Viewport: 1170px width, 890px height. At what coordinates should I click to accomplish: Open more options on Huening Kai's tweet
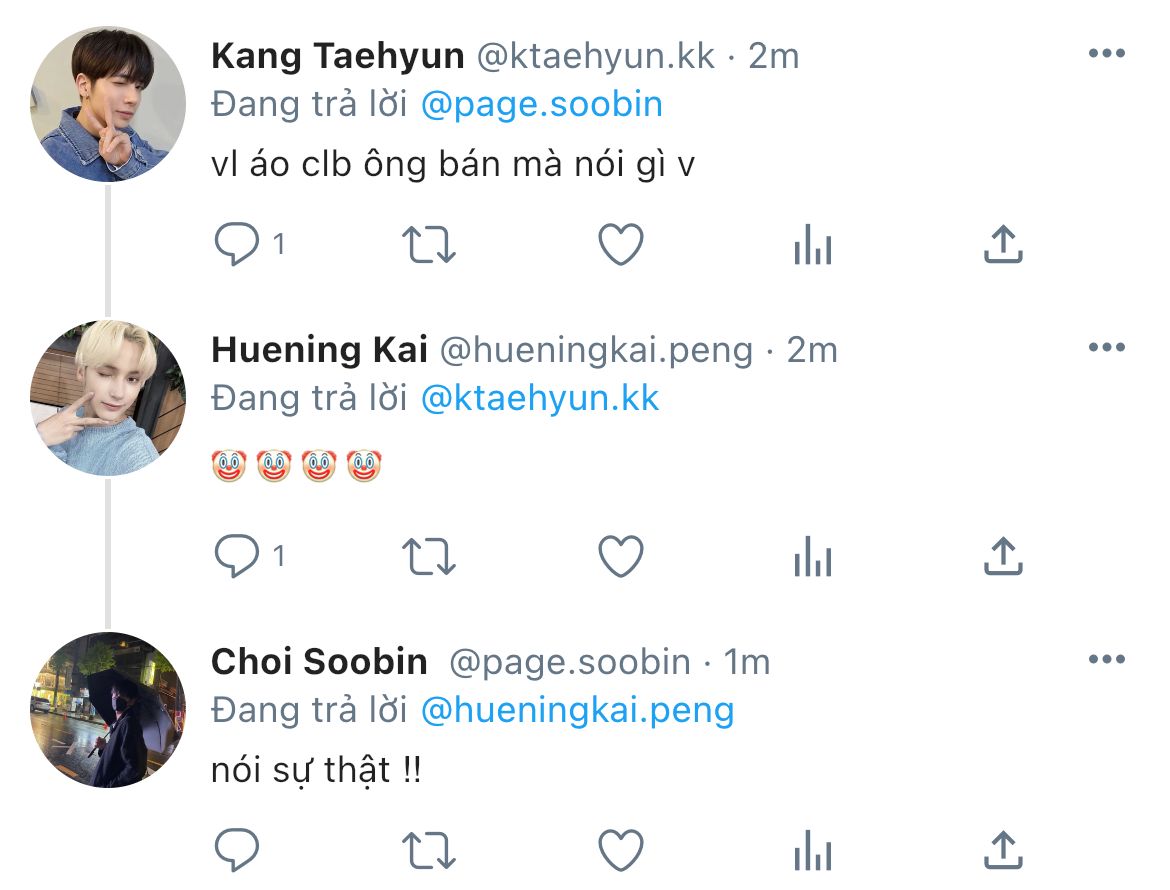(x=1107, y=347)
